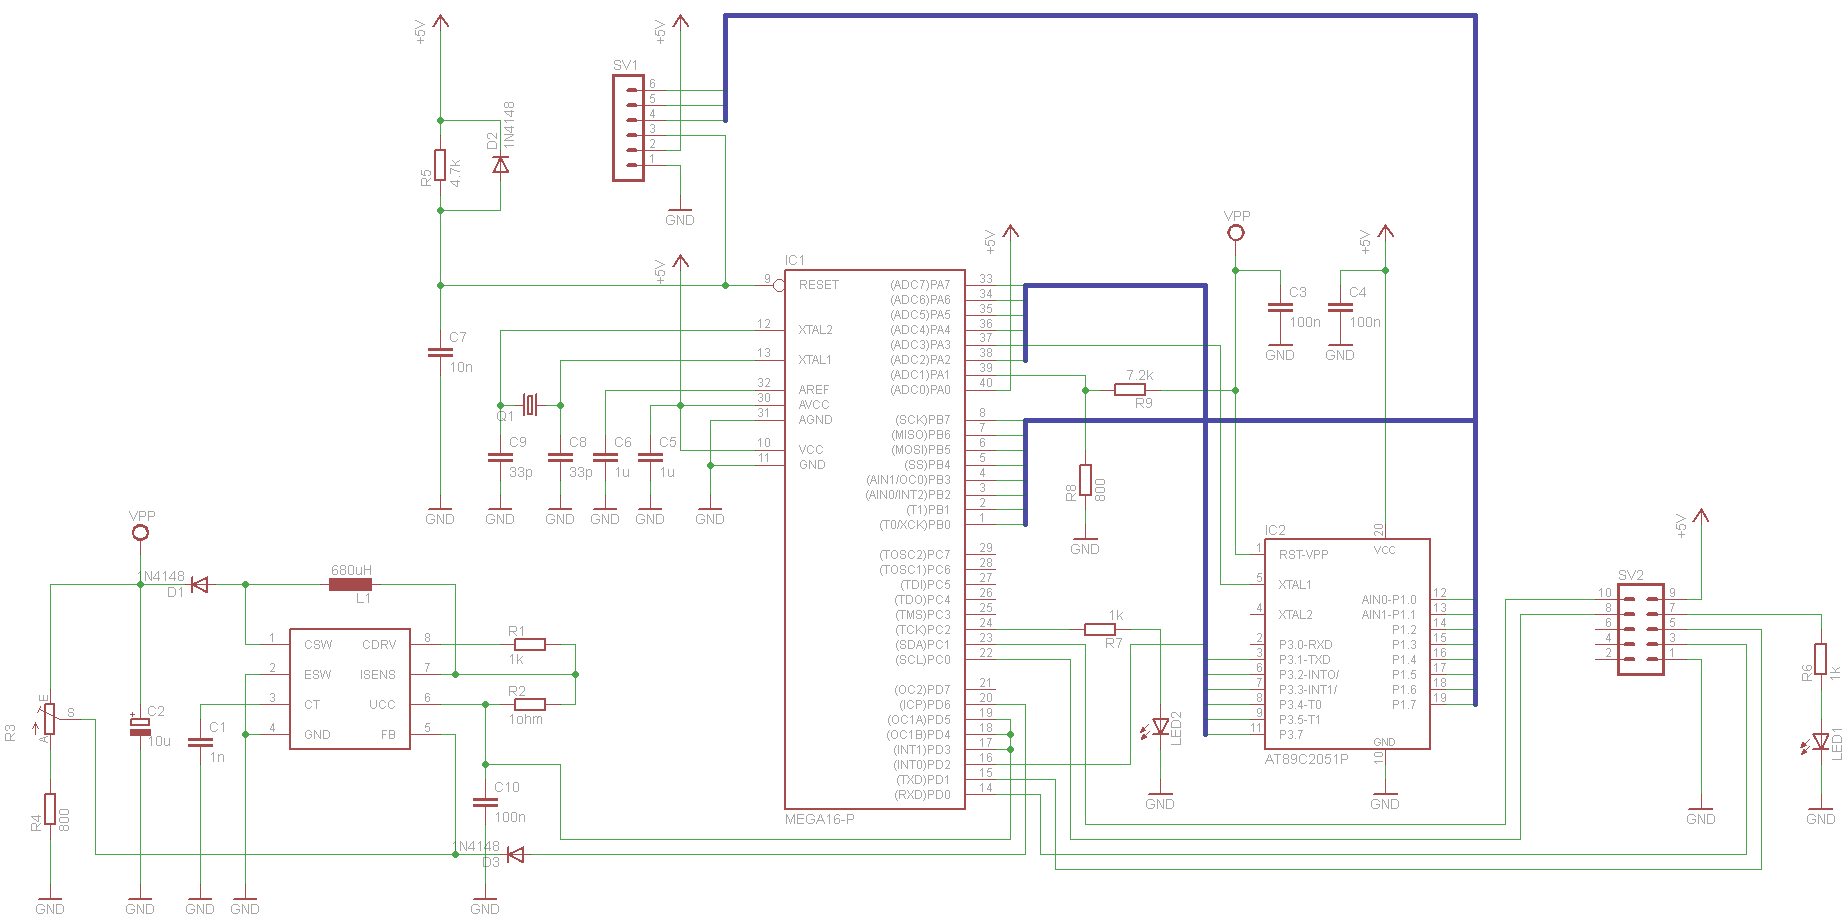Screen dimensions: 1847x920
Task: Select the LED1 diode symbol
Action: click(x=1821, y=742)
